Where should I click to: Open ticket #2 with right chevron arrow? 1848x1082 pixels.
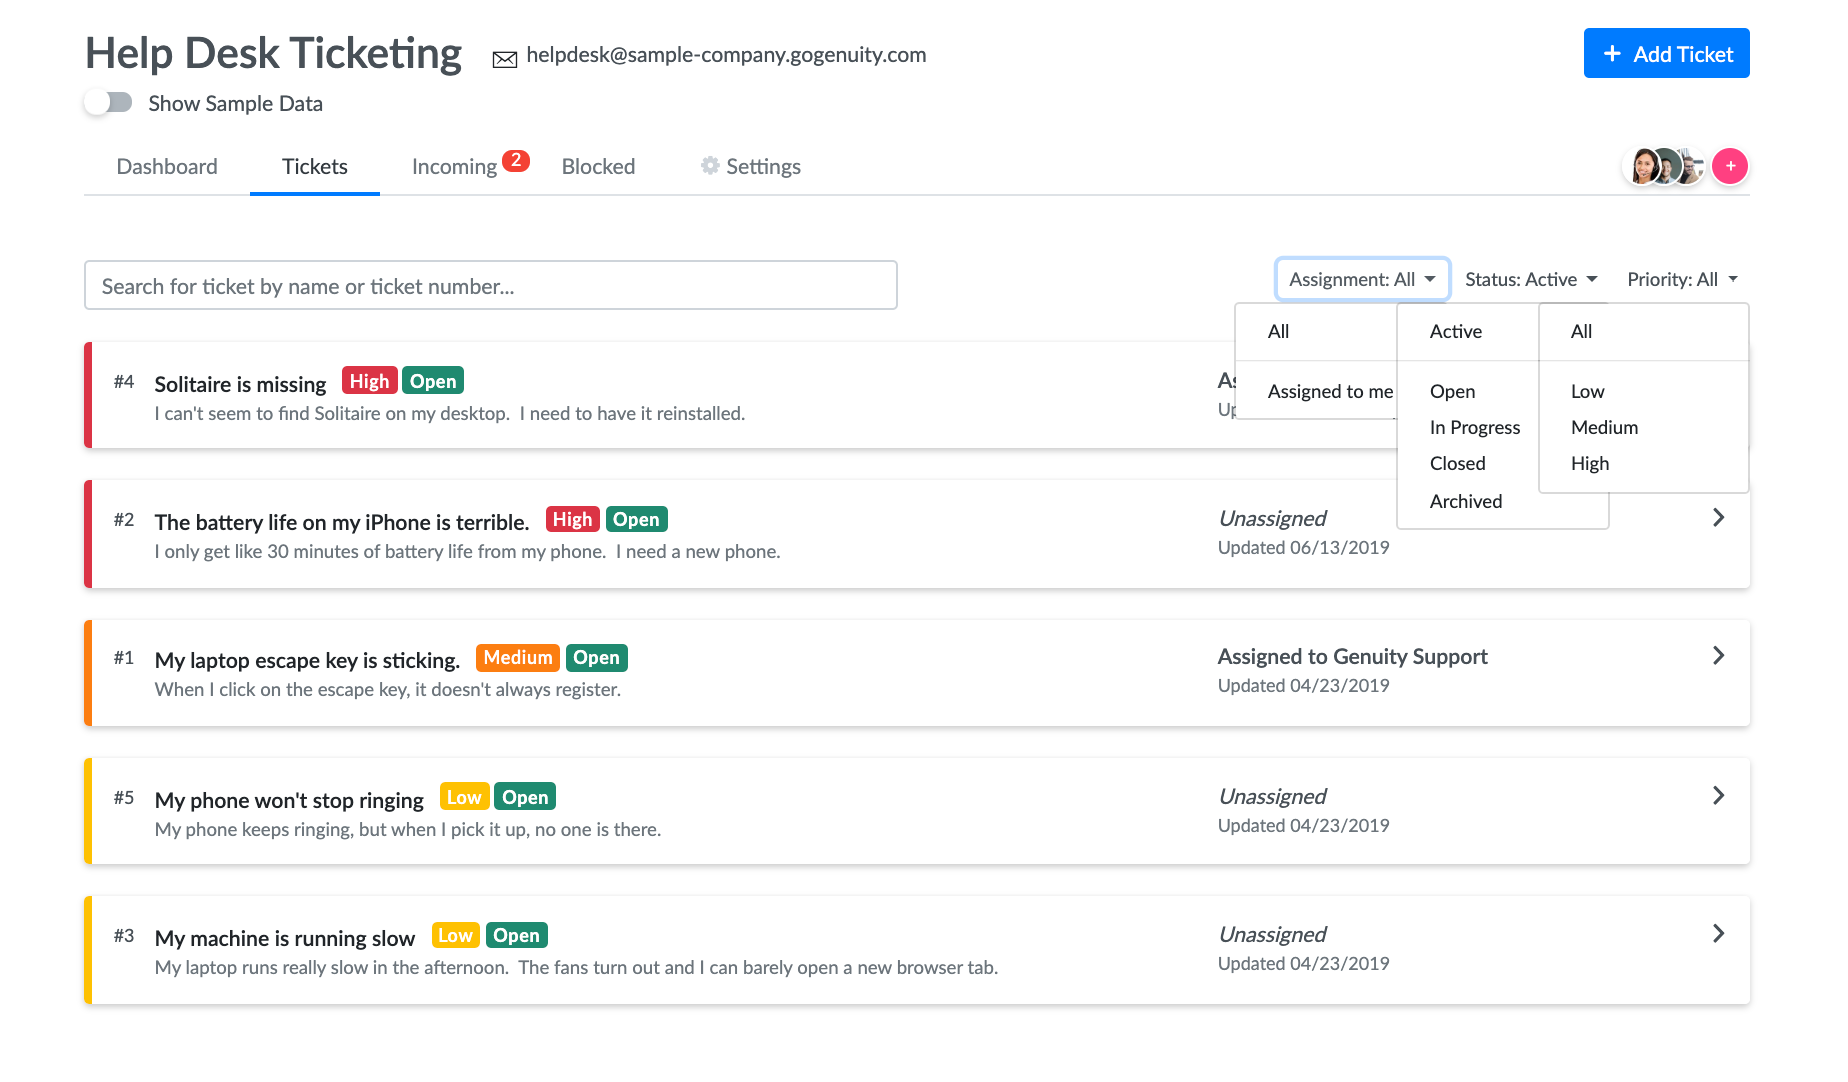tap(1718, 518)
